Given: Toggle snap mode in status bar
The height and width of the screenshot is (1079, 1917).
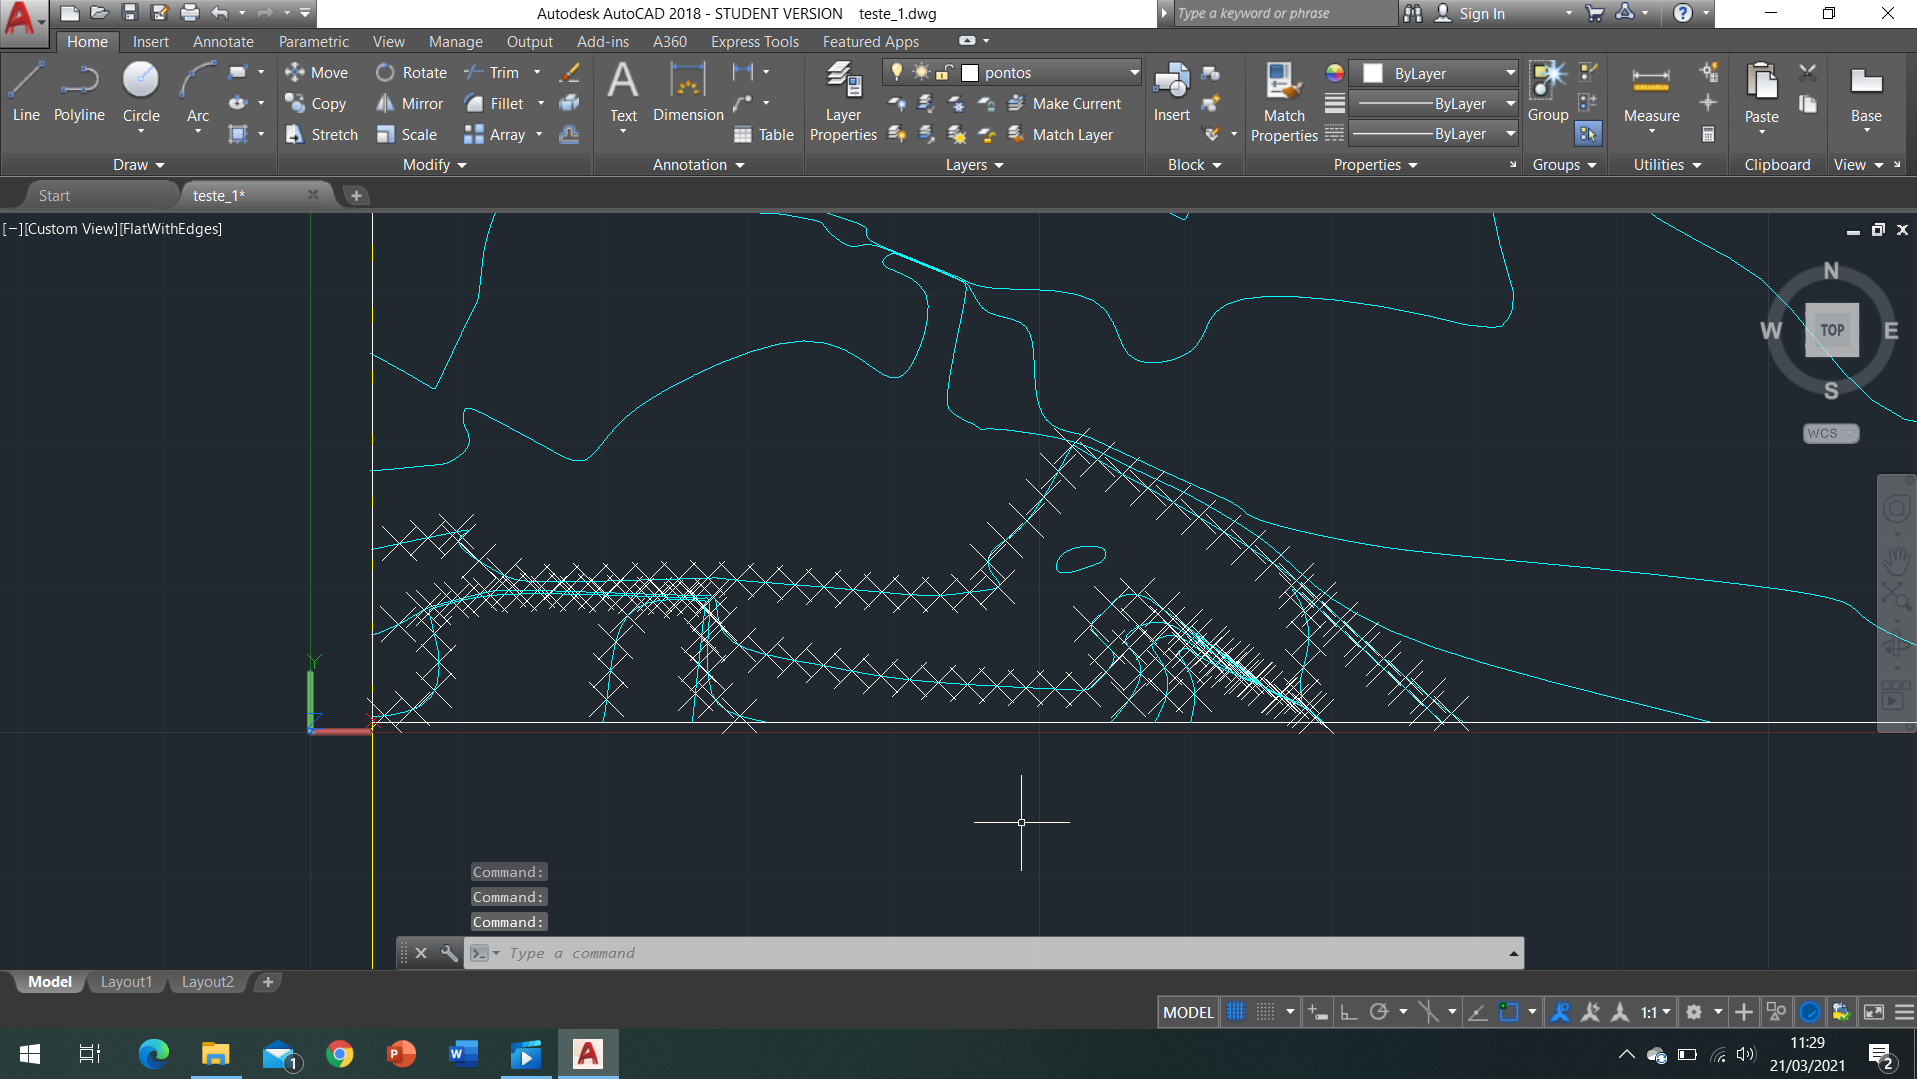Looking at the screenshot, I should click(1266, 1012).
